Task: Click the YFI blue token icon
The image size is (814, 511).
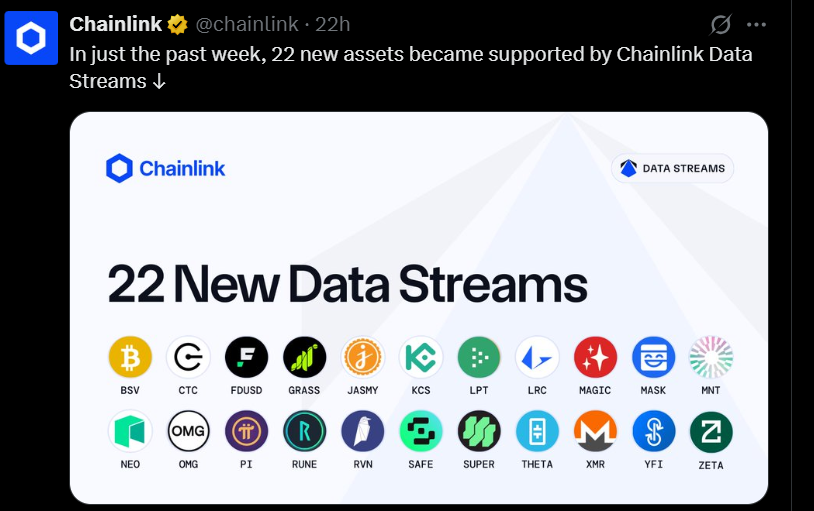Action: (654, 431)
